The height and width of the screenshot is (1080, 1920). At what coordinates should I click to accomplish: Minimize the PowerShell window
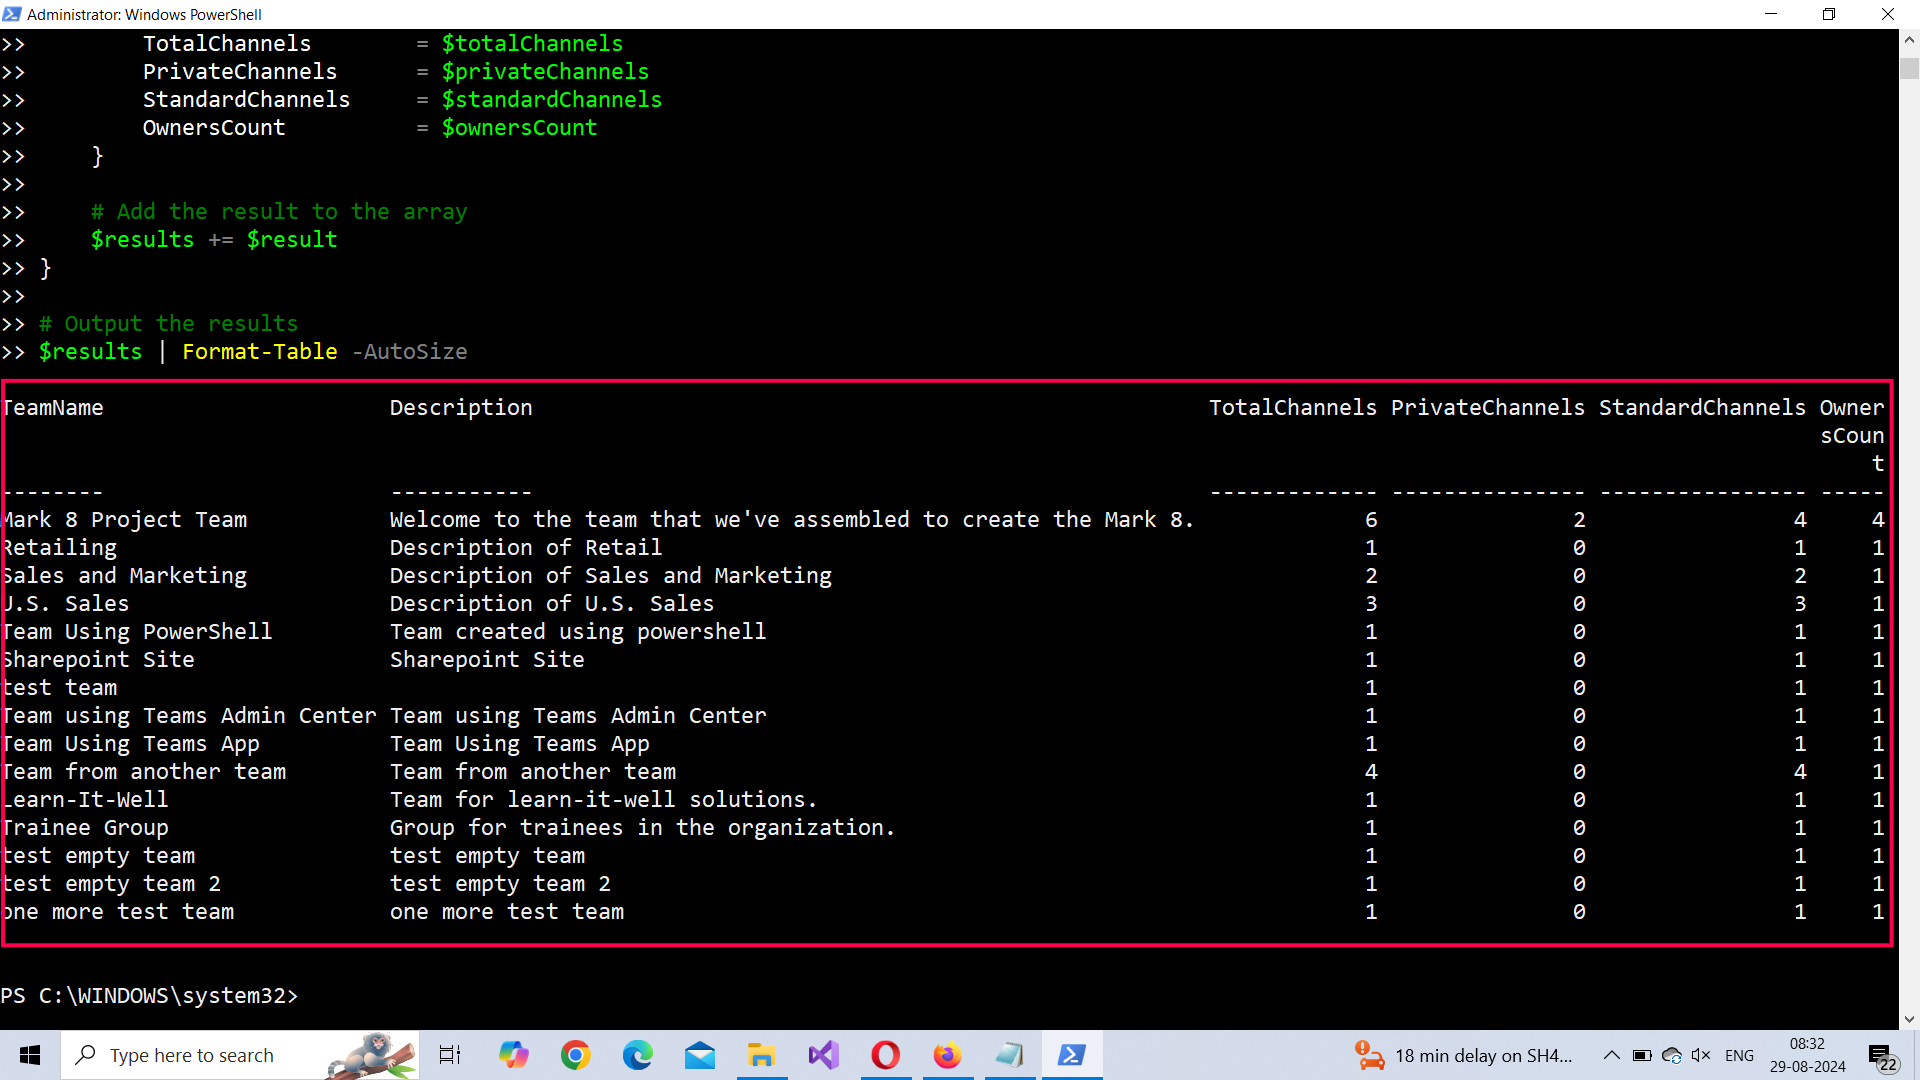pyautogui.click(x=1771, y=14)
